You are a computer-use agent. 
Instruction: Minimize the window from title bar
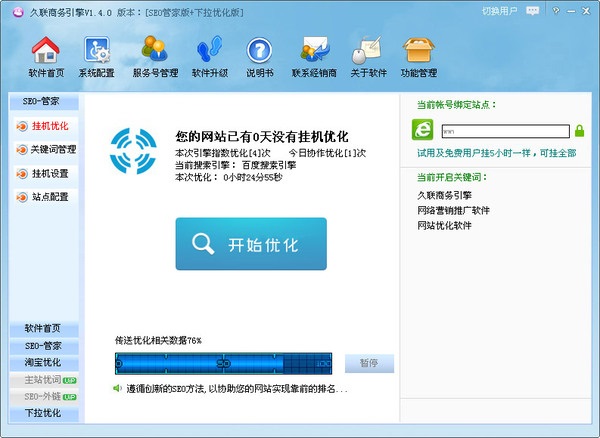(571, 11)
